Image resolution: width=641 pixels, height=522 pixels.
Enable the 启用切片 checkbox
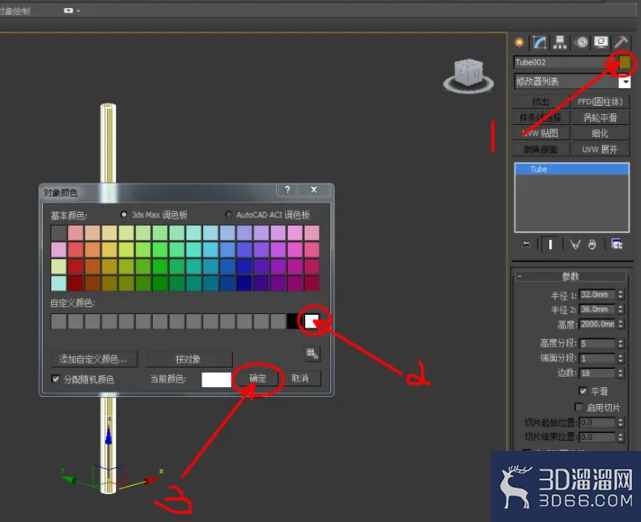578,407
